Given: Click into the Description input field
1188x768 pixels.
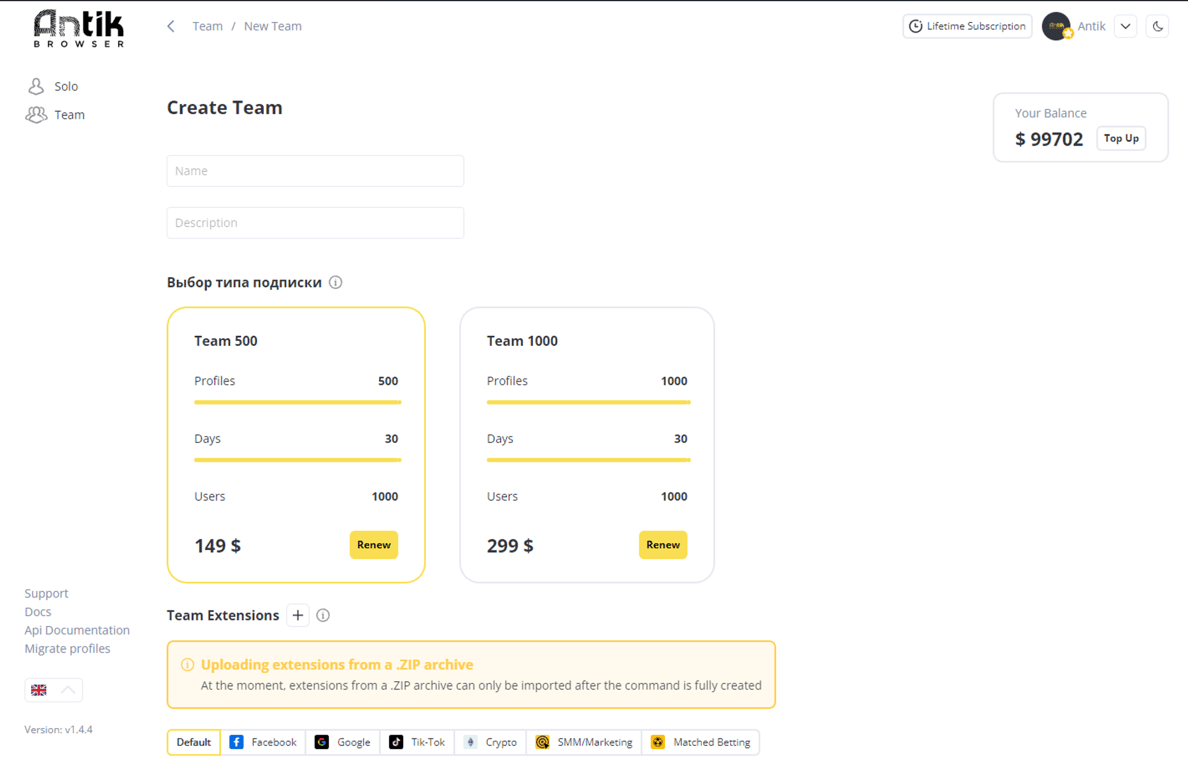Looking at the screenshot, I should [315, 223].
